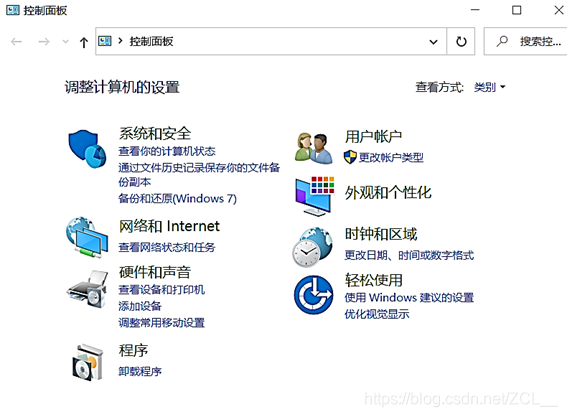
Task: Click 调整常用移动设置 link
Action: [162, 323]
